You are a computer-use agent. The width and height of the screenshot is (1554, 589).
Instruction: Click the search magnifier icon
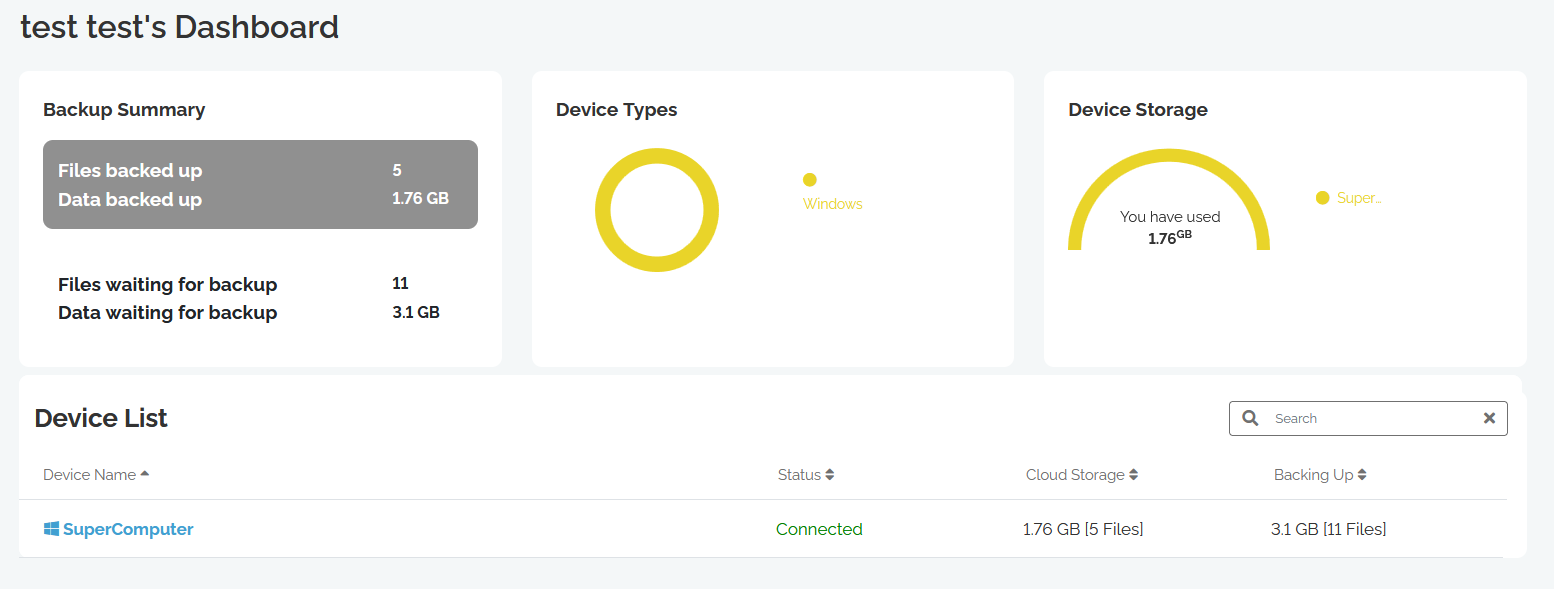tap(1250, 418)
